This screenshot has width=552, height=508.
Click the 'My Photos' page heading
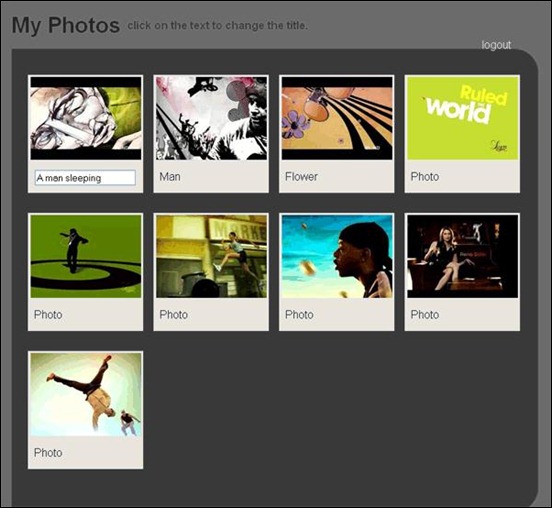point(66,25)
